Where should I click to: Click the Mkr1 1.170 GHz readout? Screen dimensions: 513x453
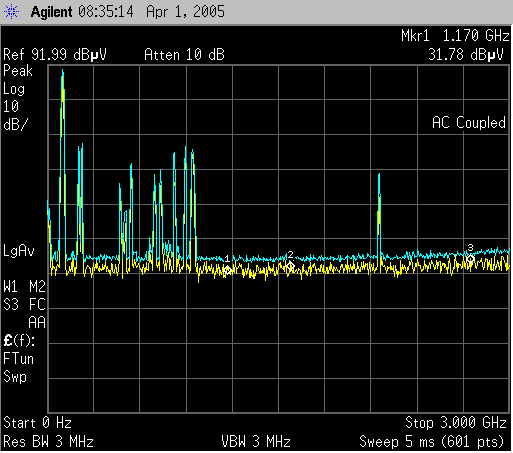click(455, 35)
